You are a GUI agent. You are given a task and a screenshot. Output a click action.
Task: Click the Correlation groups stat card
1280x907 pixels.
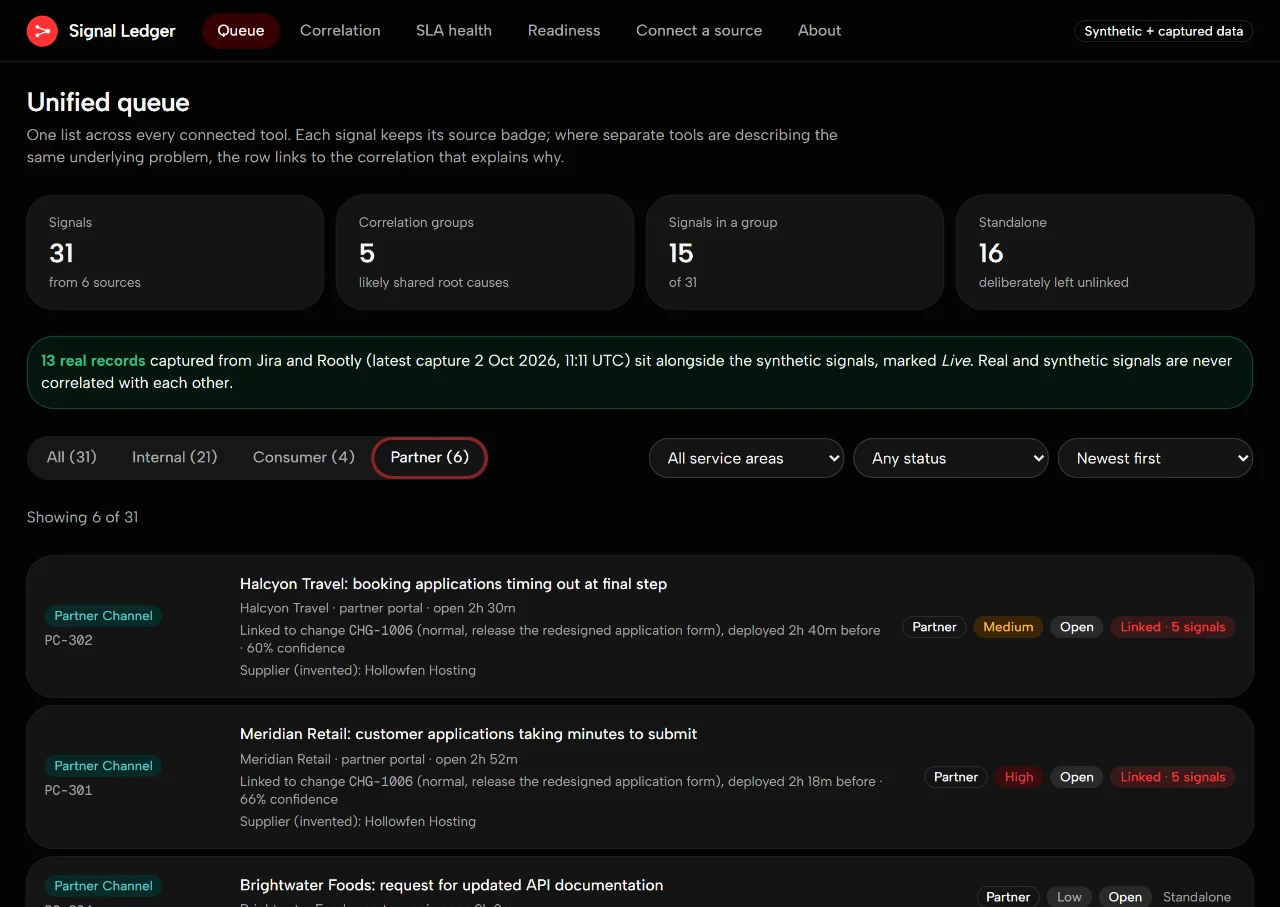tap(485, 252)
